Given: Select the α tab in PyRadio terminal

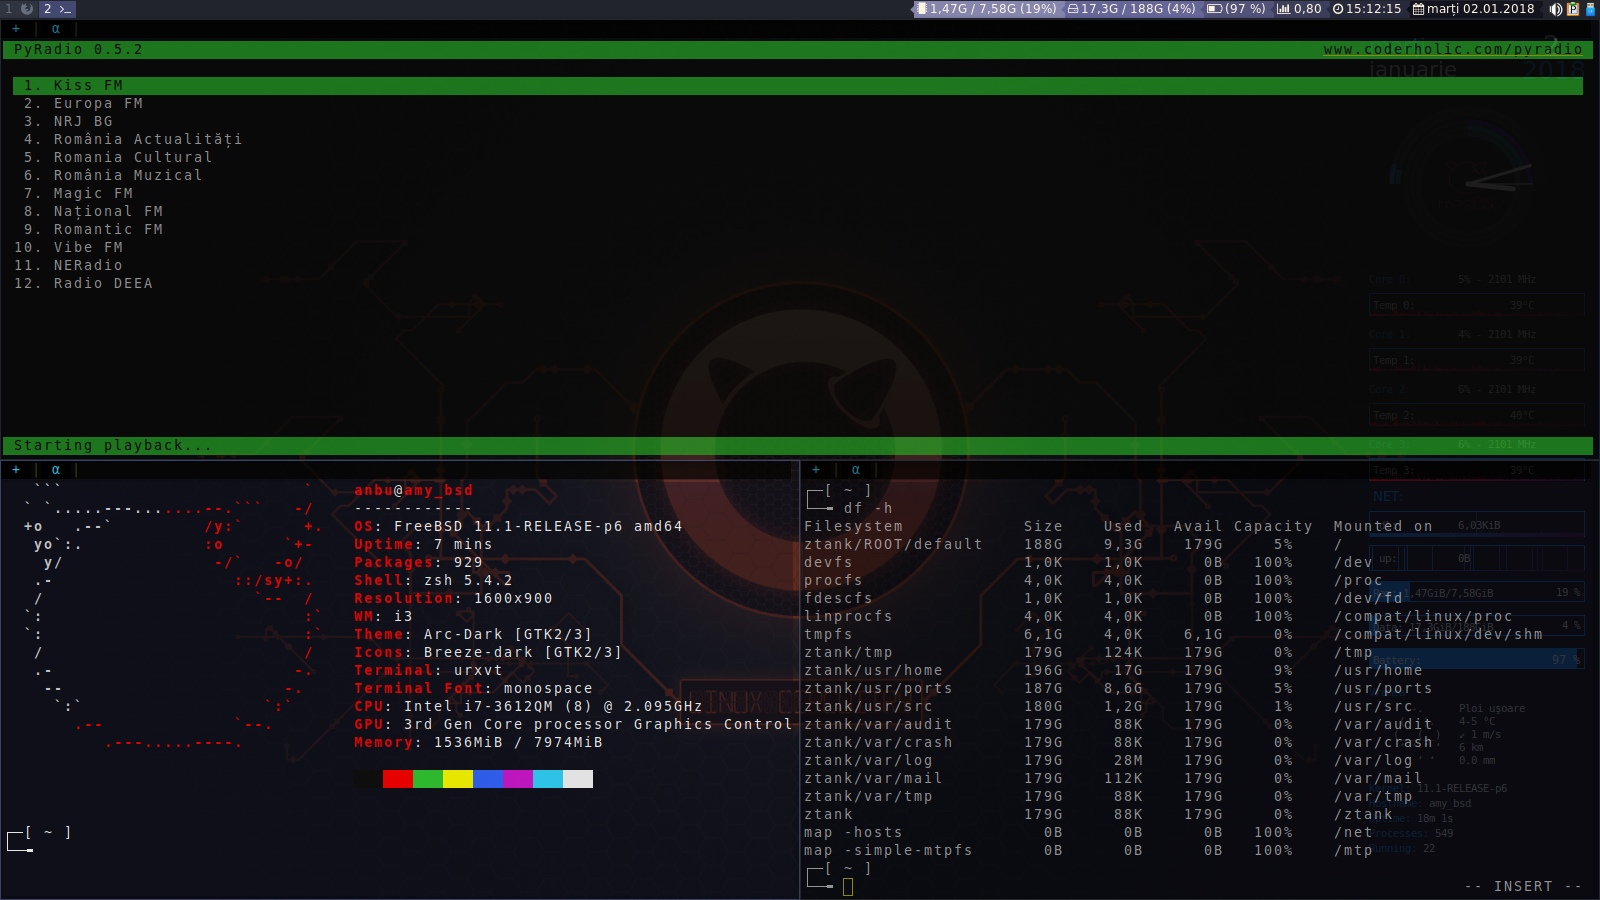Looking at the screenshot, I should pos(56,29).
